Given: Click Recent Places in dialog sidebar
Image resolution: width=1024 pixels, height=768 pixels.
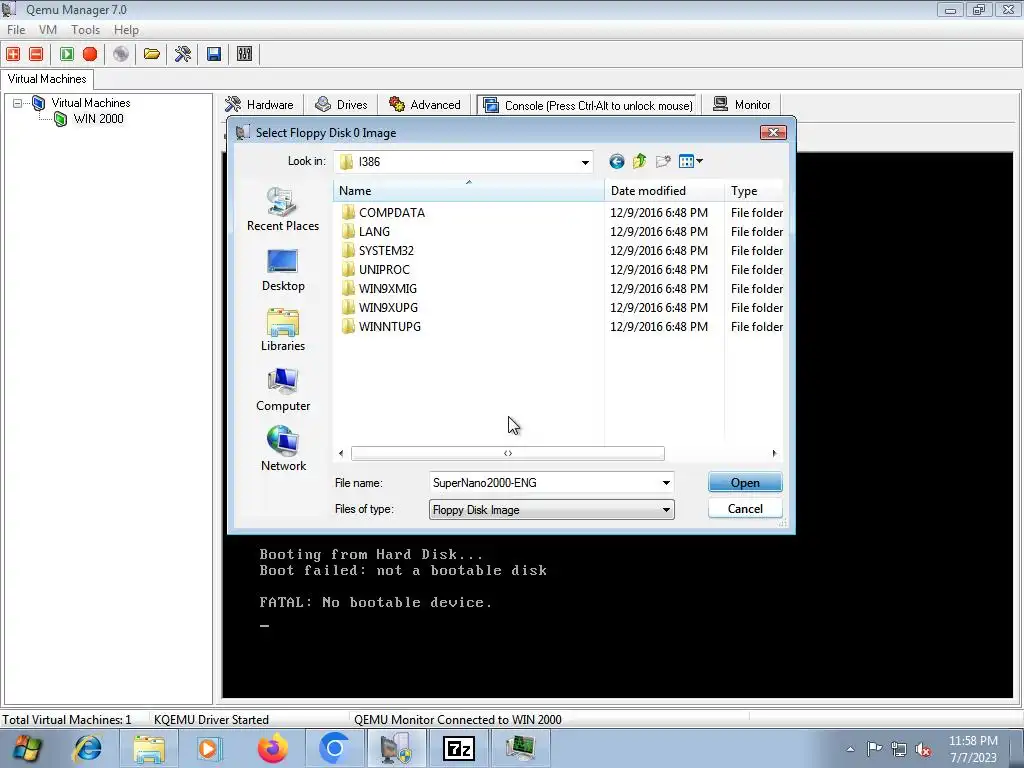Looking at the screenshot, I should coord(283,209).
